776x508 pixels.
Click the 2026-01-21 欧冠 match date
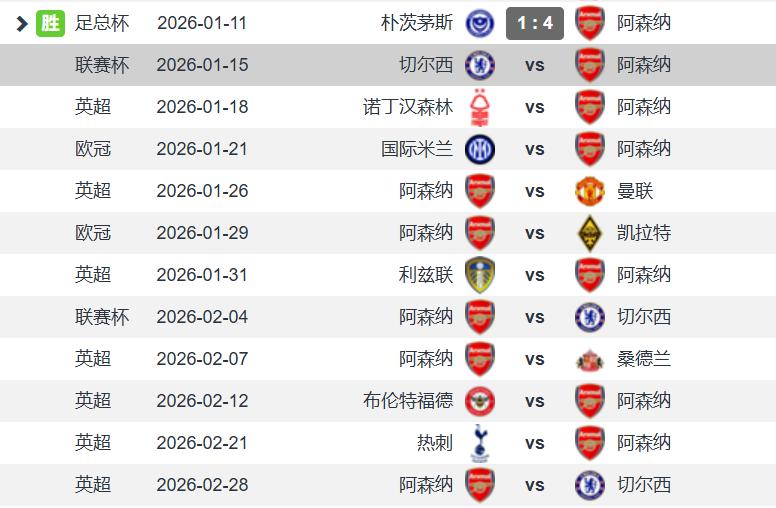click(202, 149)
